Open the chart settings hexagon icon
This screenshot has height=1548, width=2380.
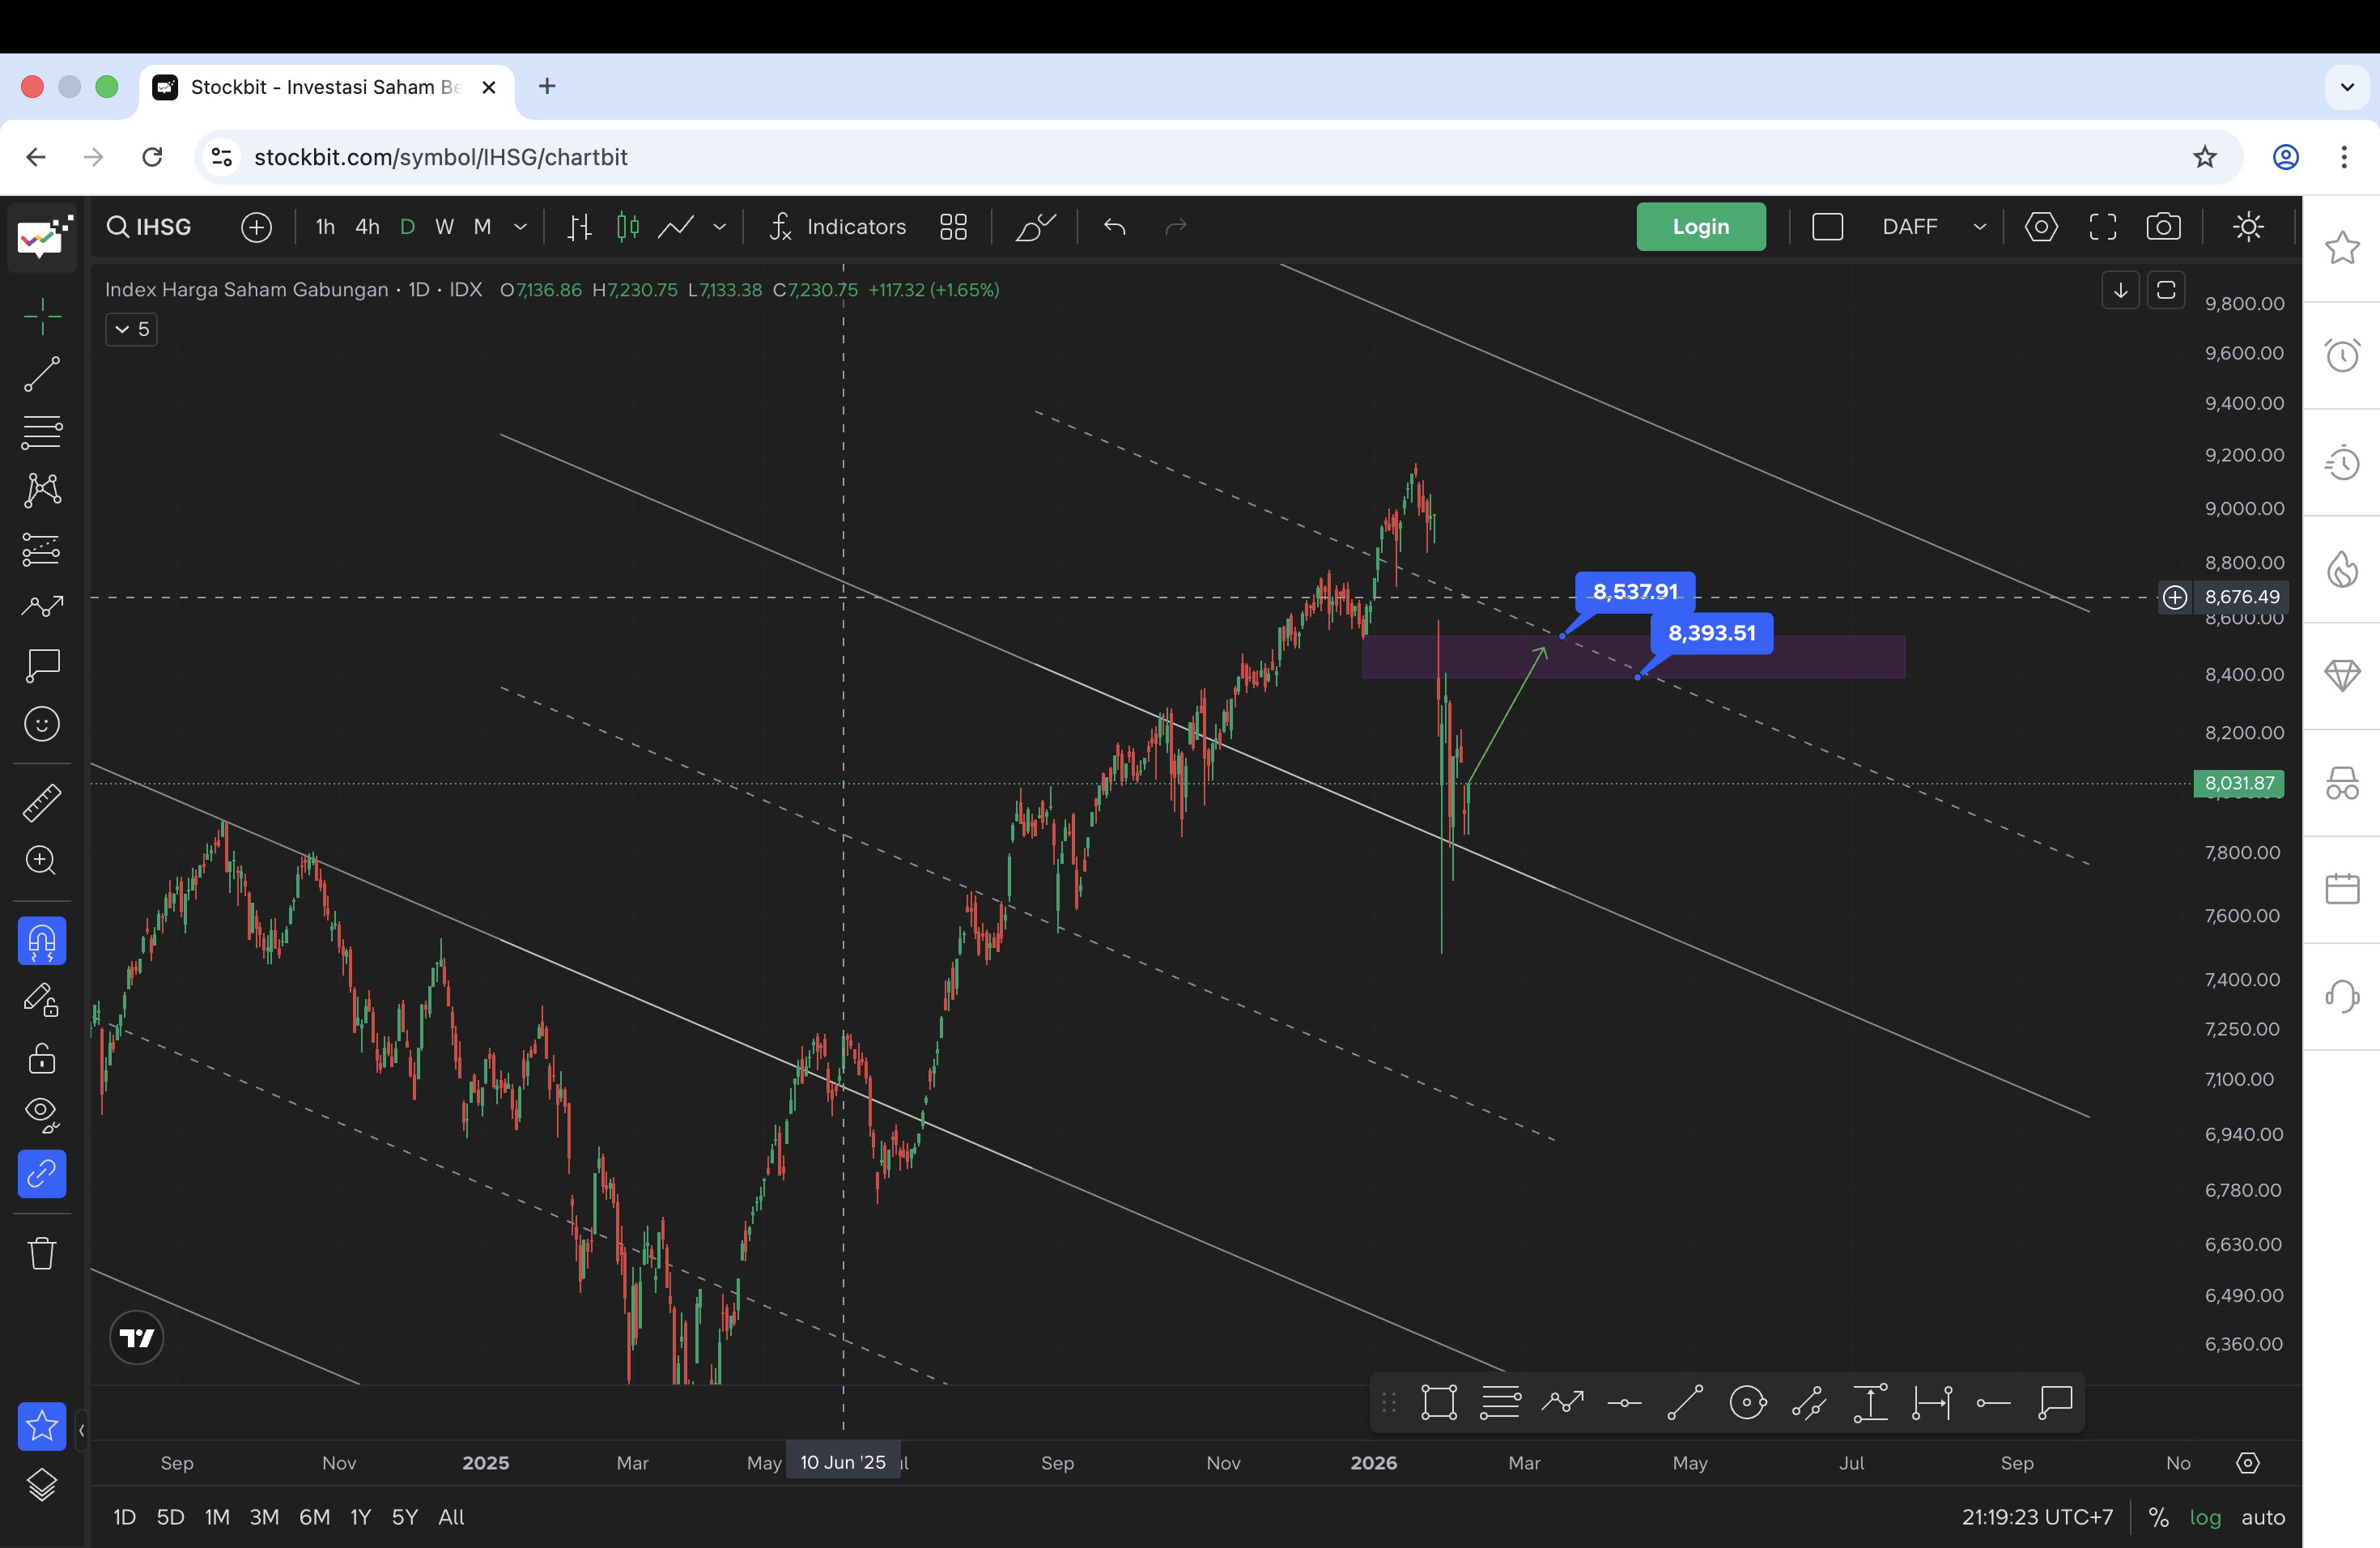(2041, 227)
